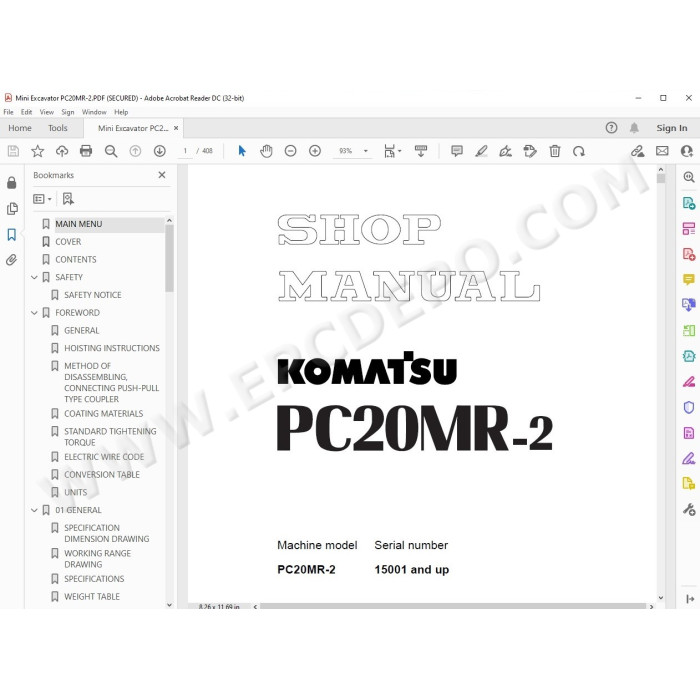
Task: Collapse the 01 GENERAL bookmark
Action: [34, 510]
